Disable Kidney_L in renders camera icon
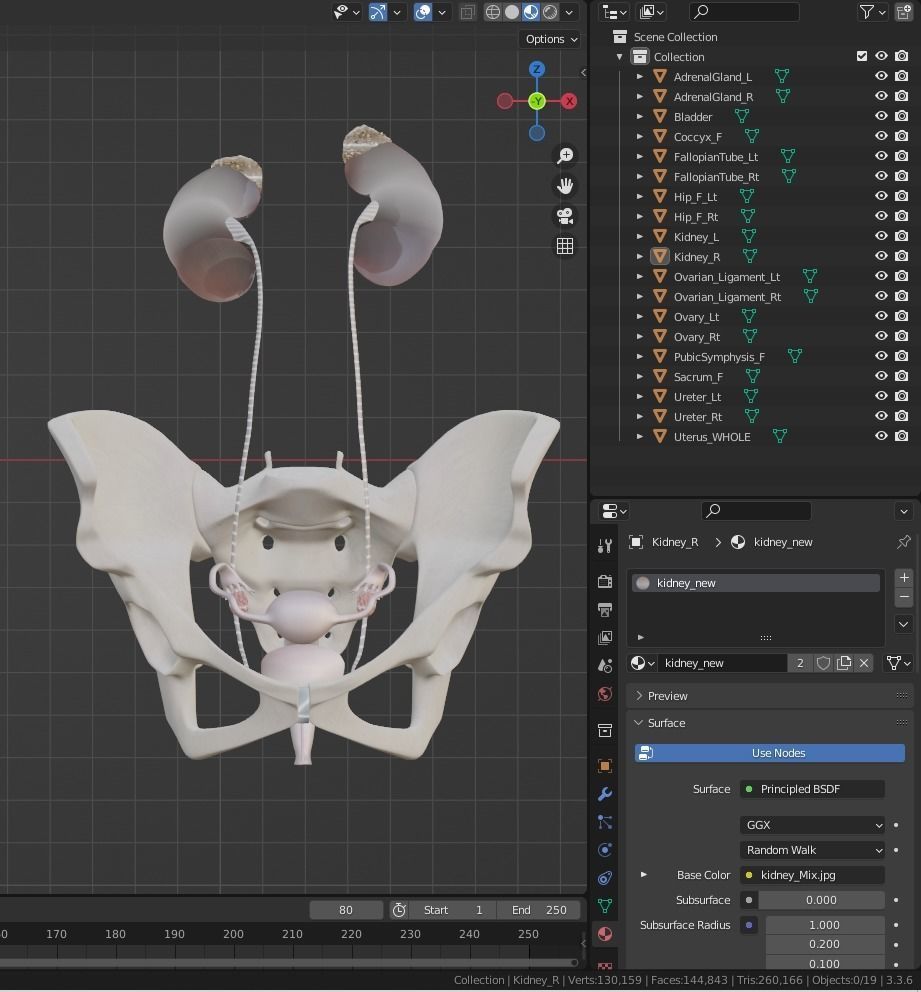The width and height of the screenshot is (921, 992). 902,236
